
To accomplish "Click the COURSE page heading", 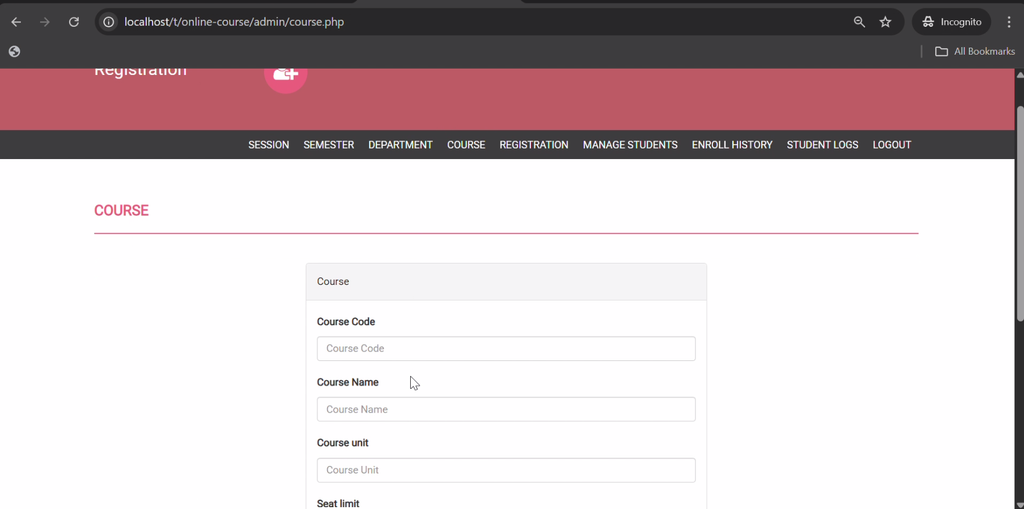I will (x=121, y=210).
